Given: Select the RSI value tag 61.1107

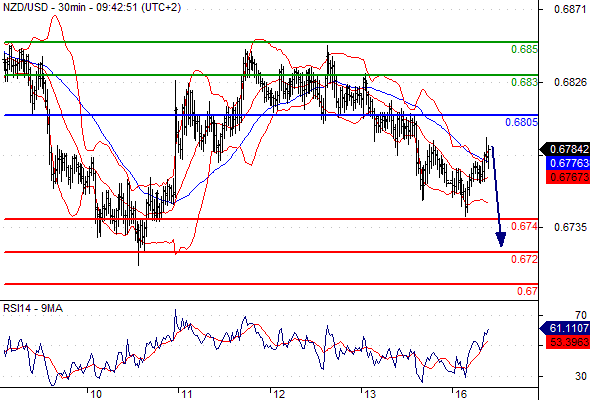Looking at the screenshot, I should [x=565, y=328].
